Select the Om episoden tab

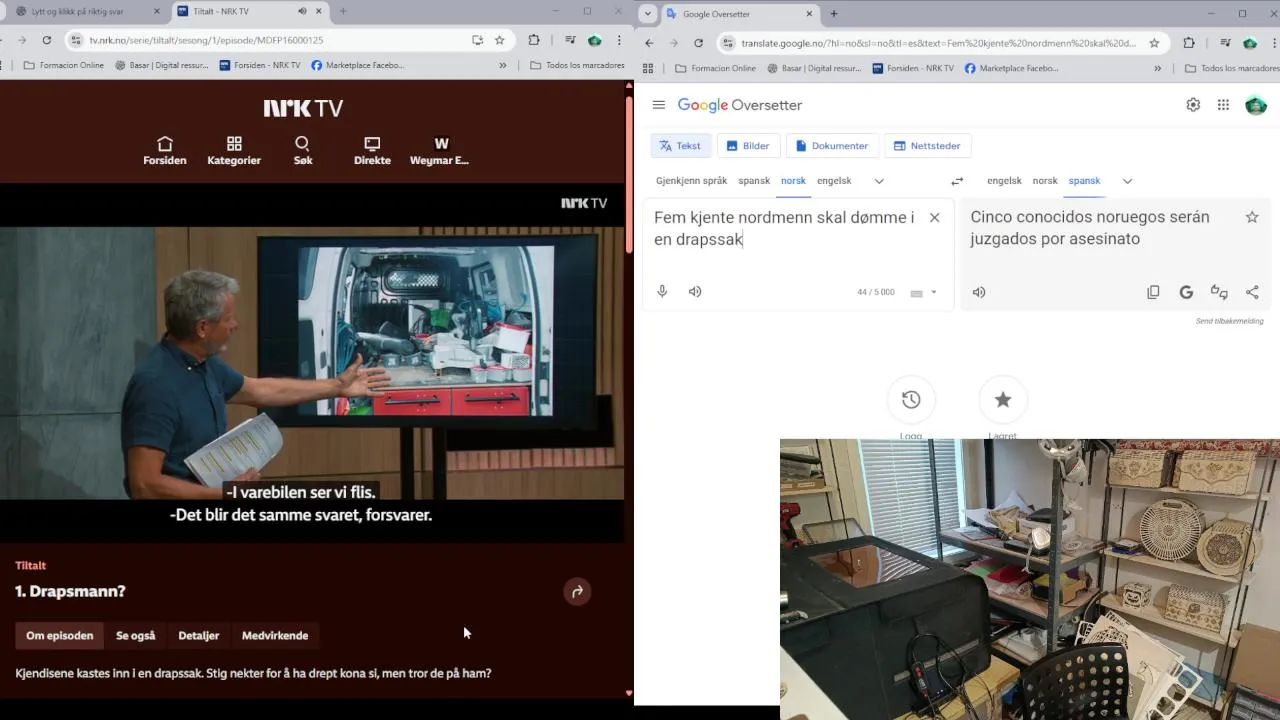point(60,635)
